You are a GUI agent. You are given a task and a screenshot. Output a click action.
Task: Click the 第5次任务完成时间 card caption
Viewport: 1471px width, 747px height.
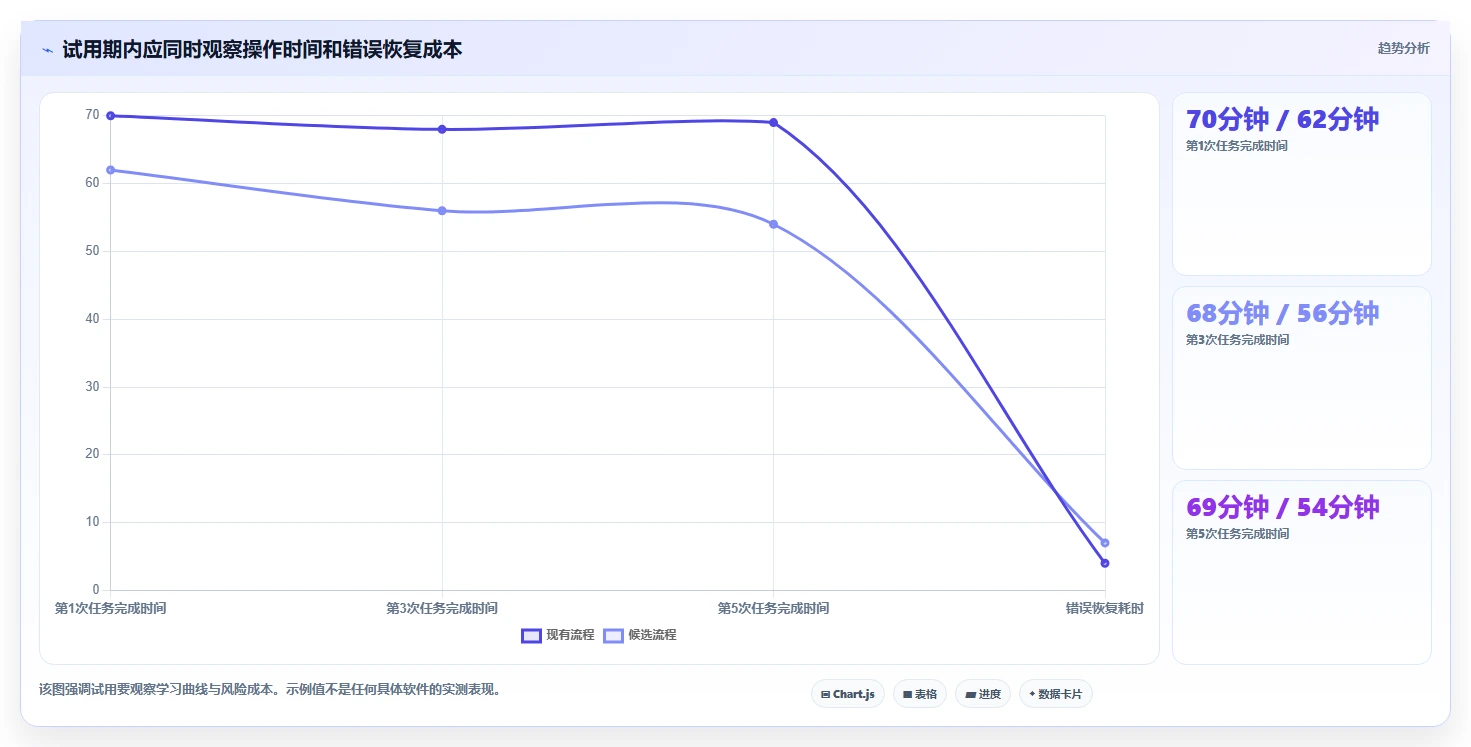pyautogui.click(x=1237, y=534)
